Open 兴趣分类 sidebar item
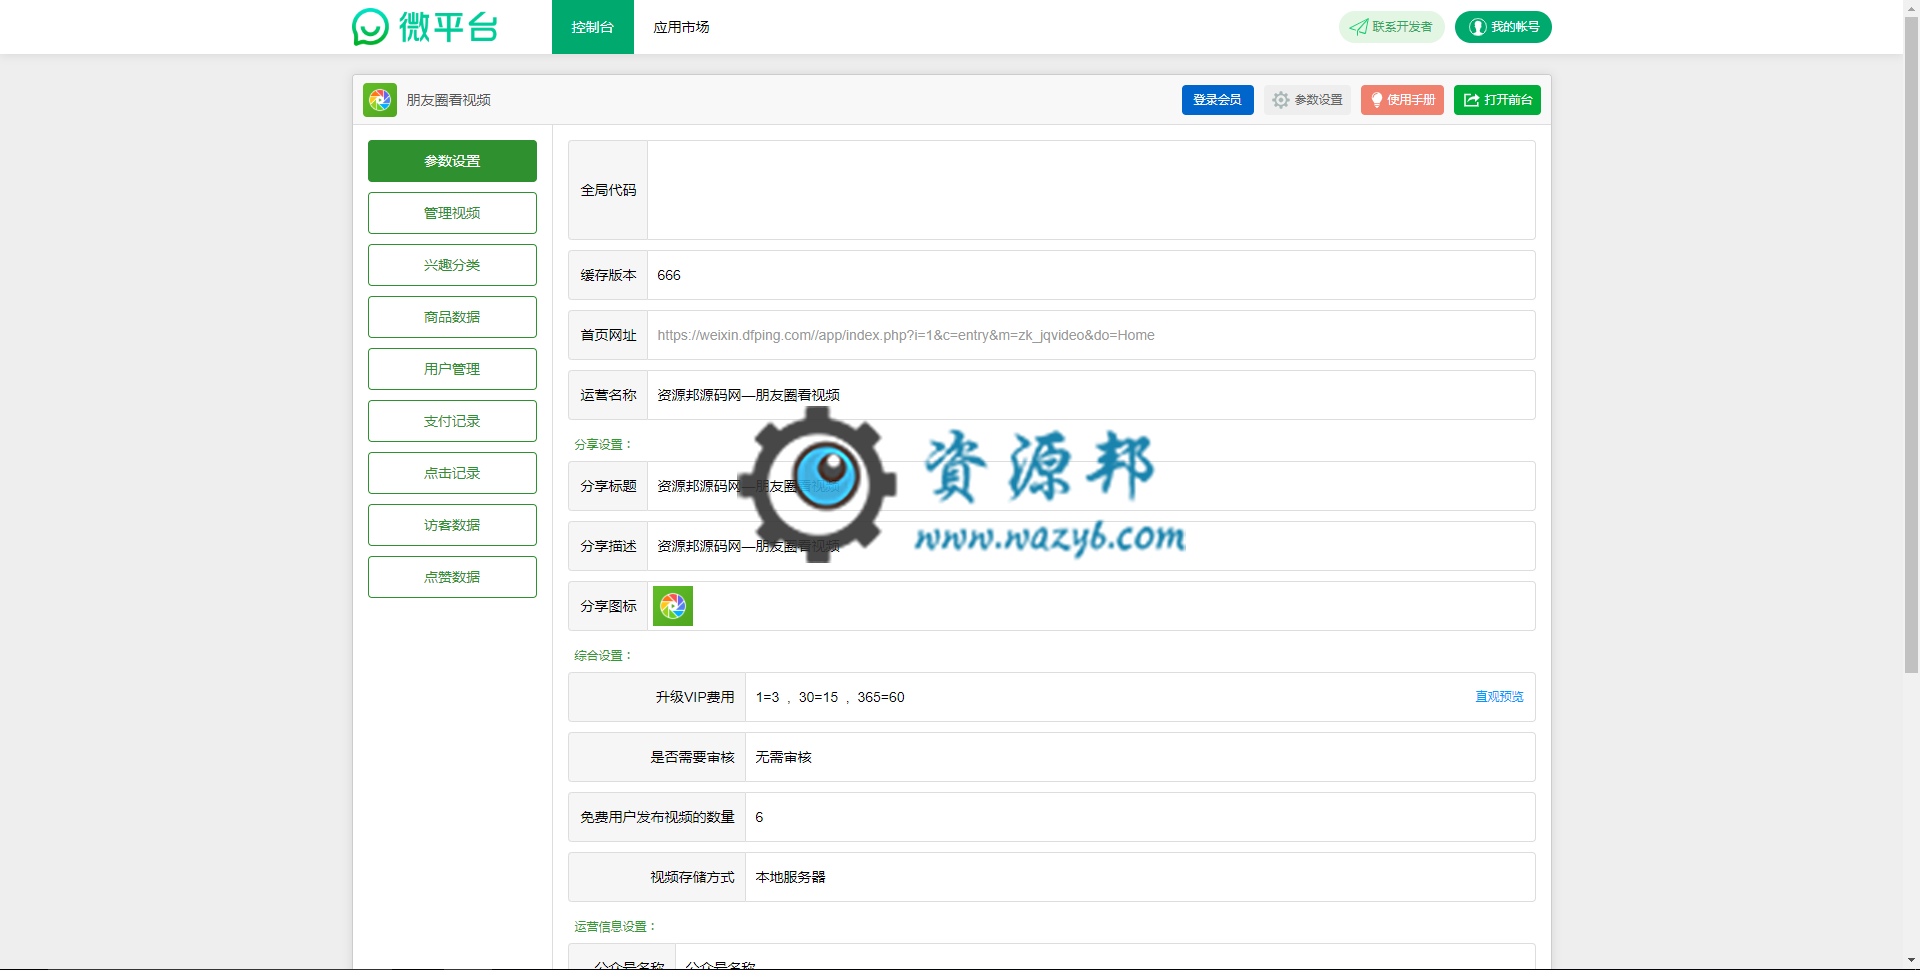1920x970 pixels. (x=452, y=265)
